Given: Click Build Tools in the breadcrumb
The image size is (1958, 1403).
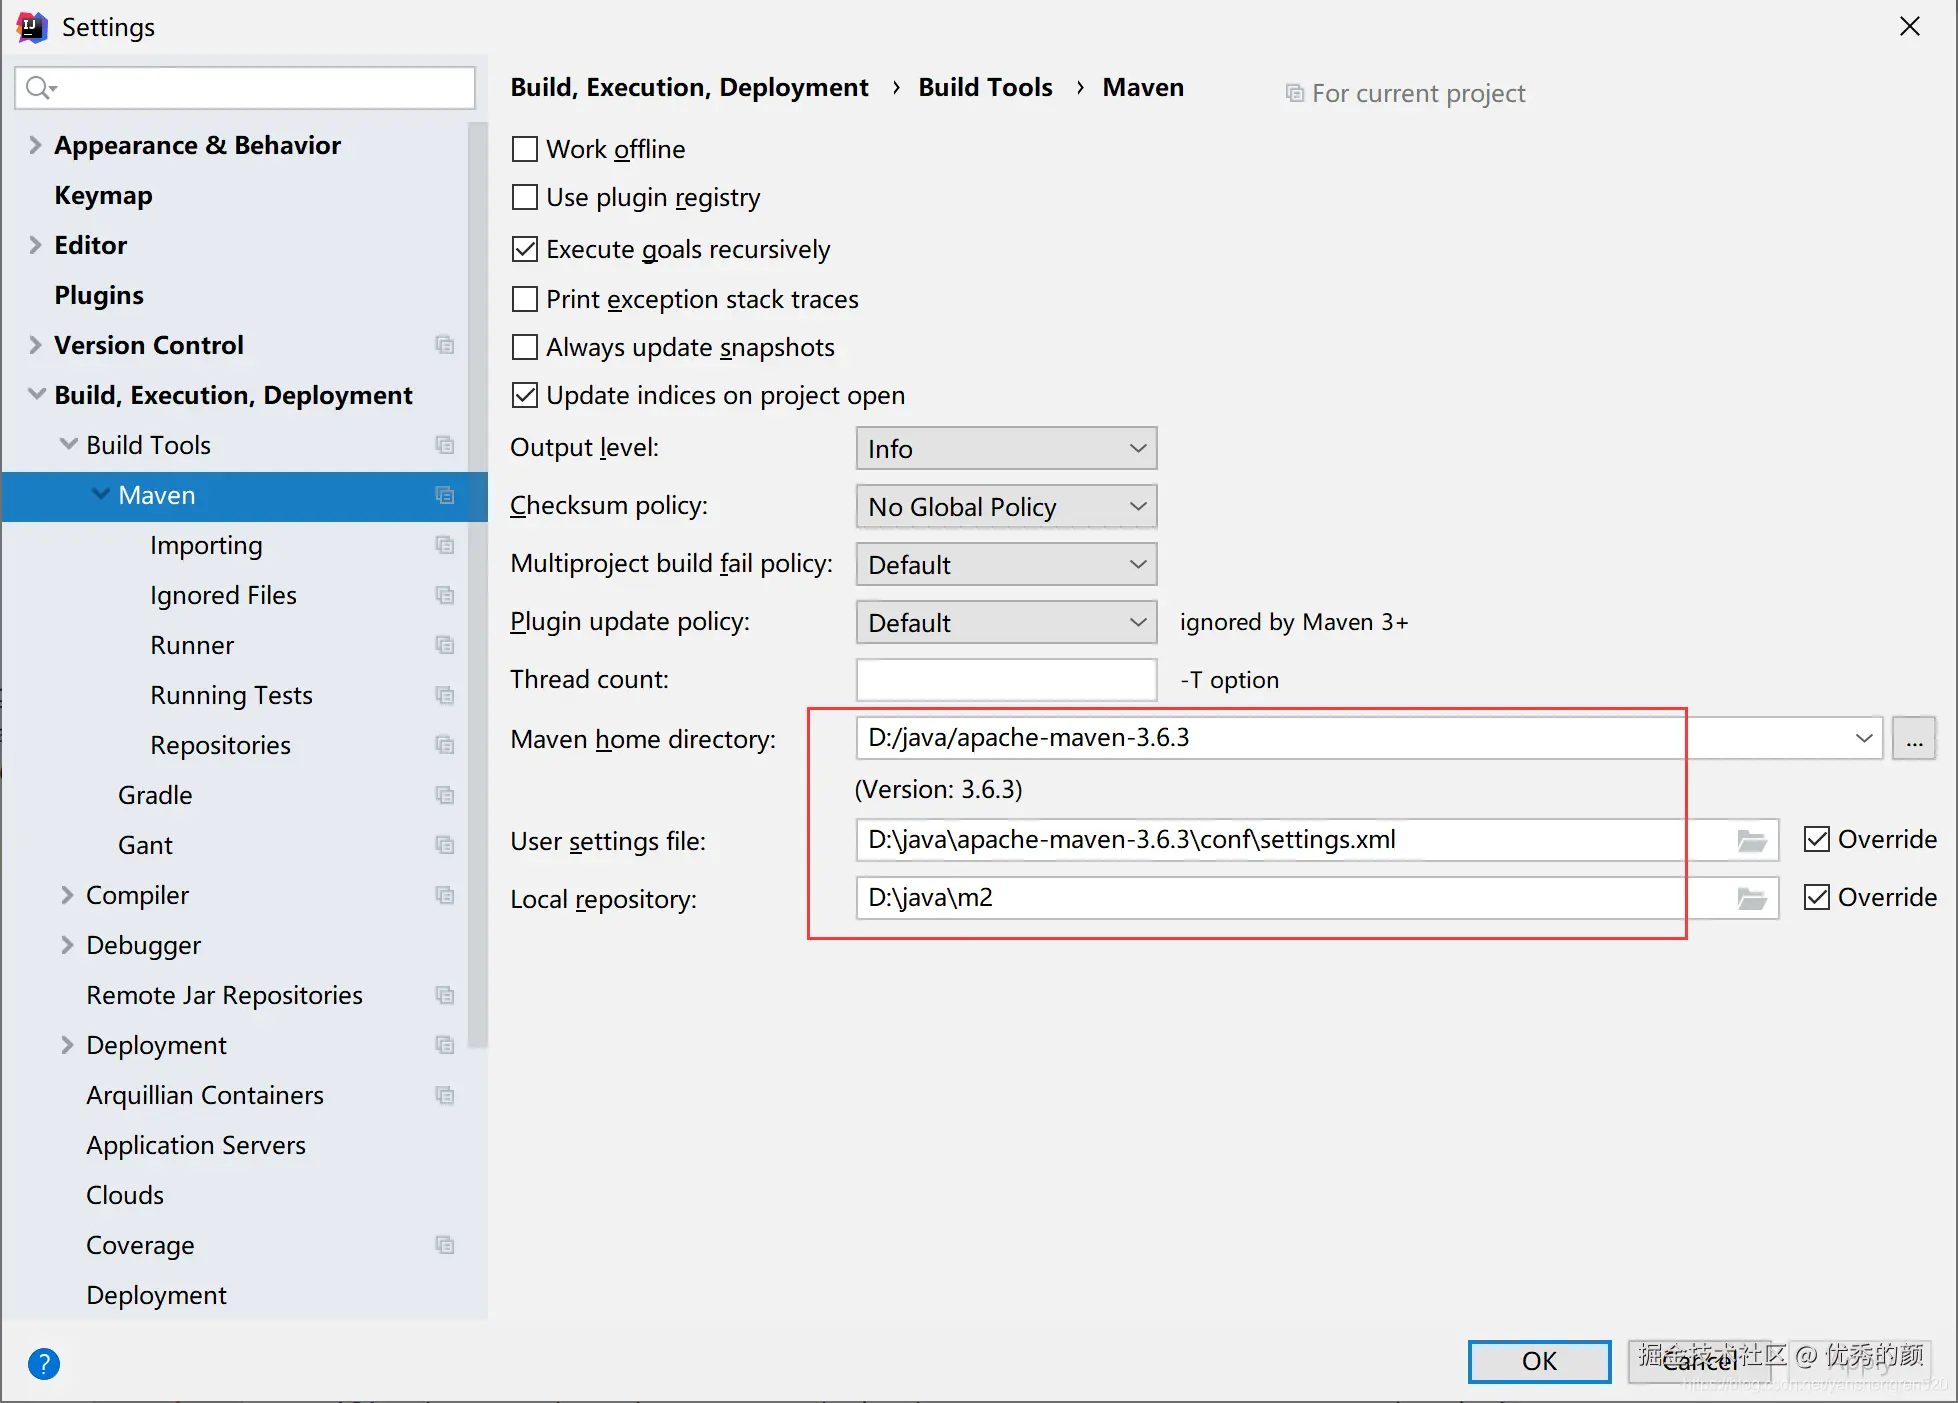Looking at the screenshot, I should pyautogui.click(x=985, y=88).
